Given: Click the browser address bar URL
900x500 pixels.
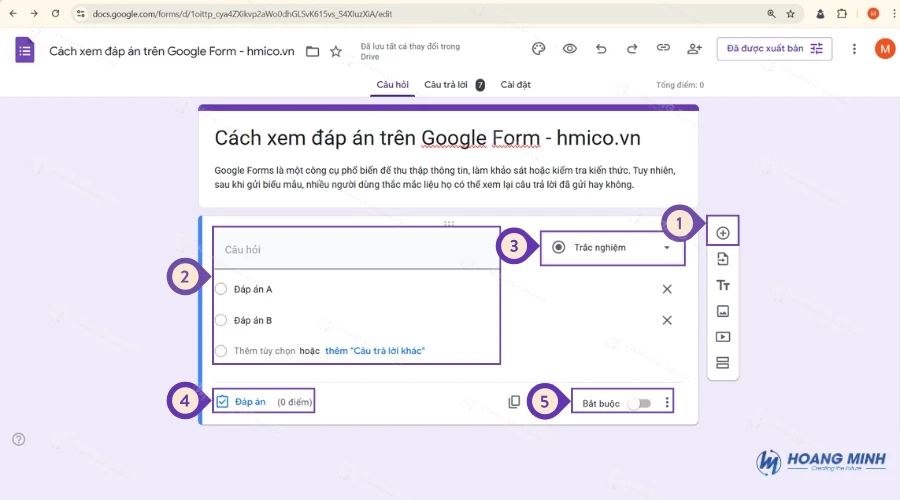Looking at the screenshot, I should click(242, 14).
